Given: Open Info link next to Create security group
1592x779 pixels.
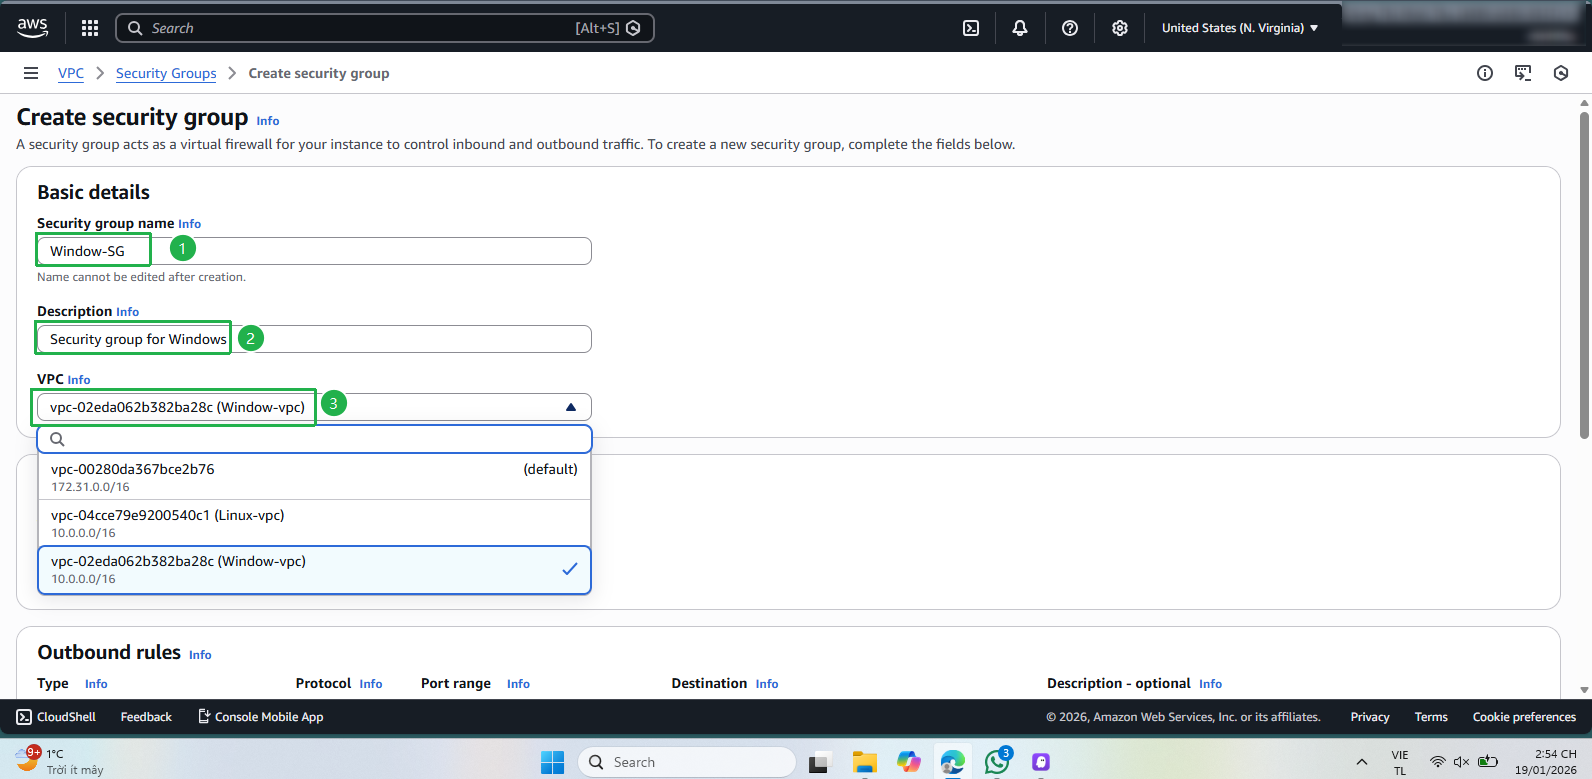Looking at the screenshot, I should coord(268,121).
